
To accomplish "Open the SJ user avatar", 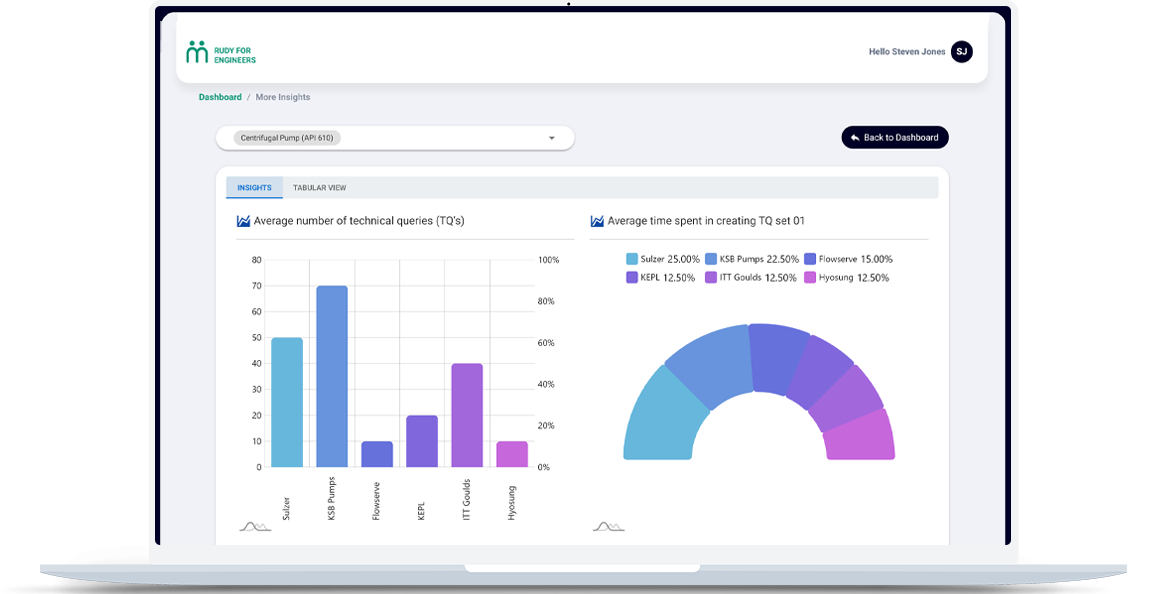I will click(961, 52).
